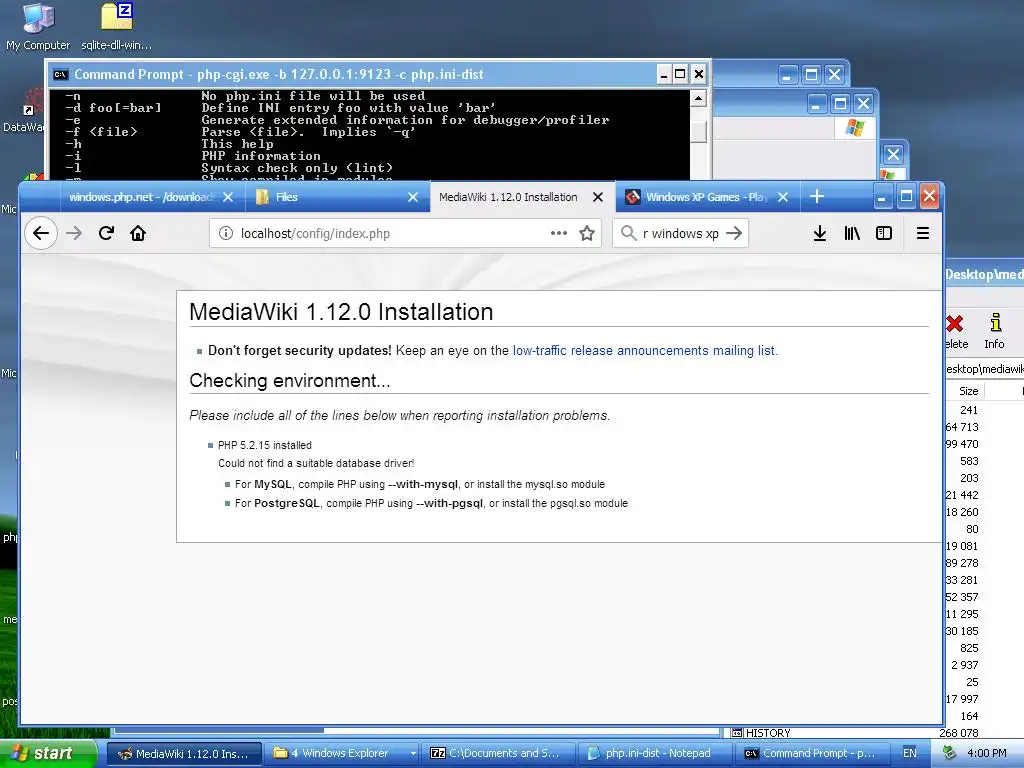The height and width of the screenshot is (768, 1024).
Task: Click the system tray icon next to the clock
Action: pos(950,754)
